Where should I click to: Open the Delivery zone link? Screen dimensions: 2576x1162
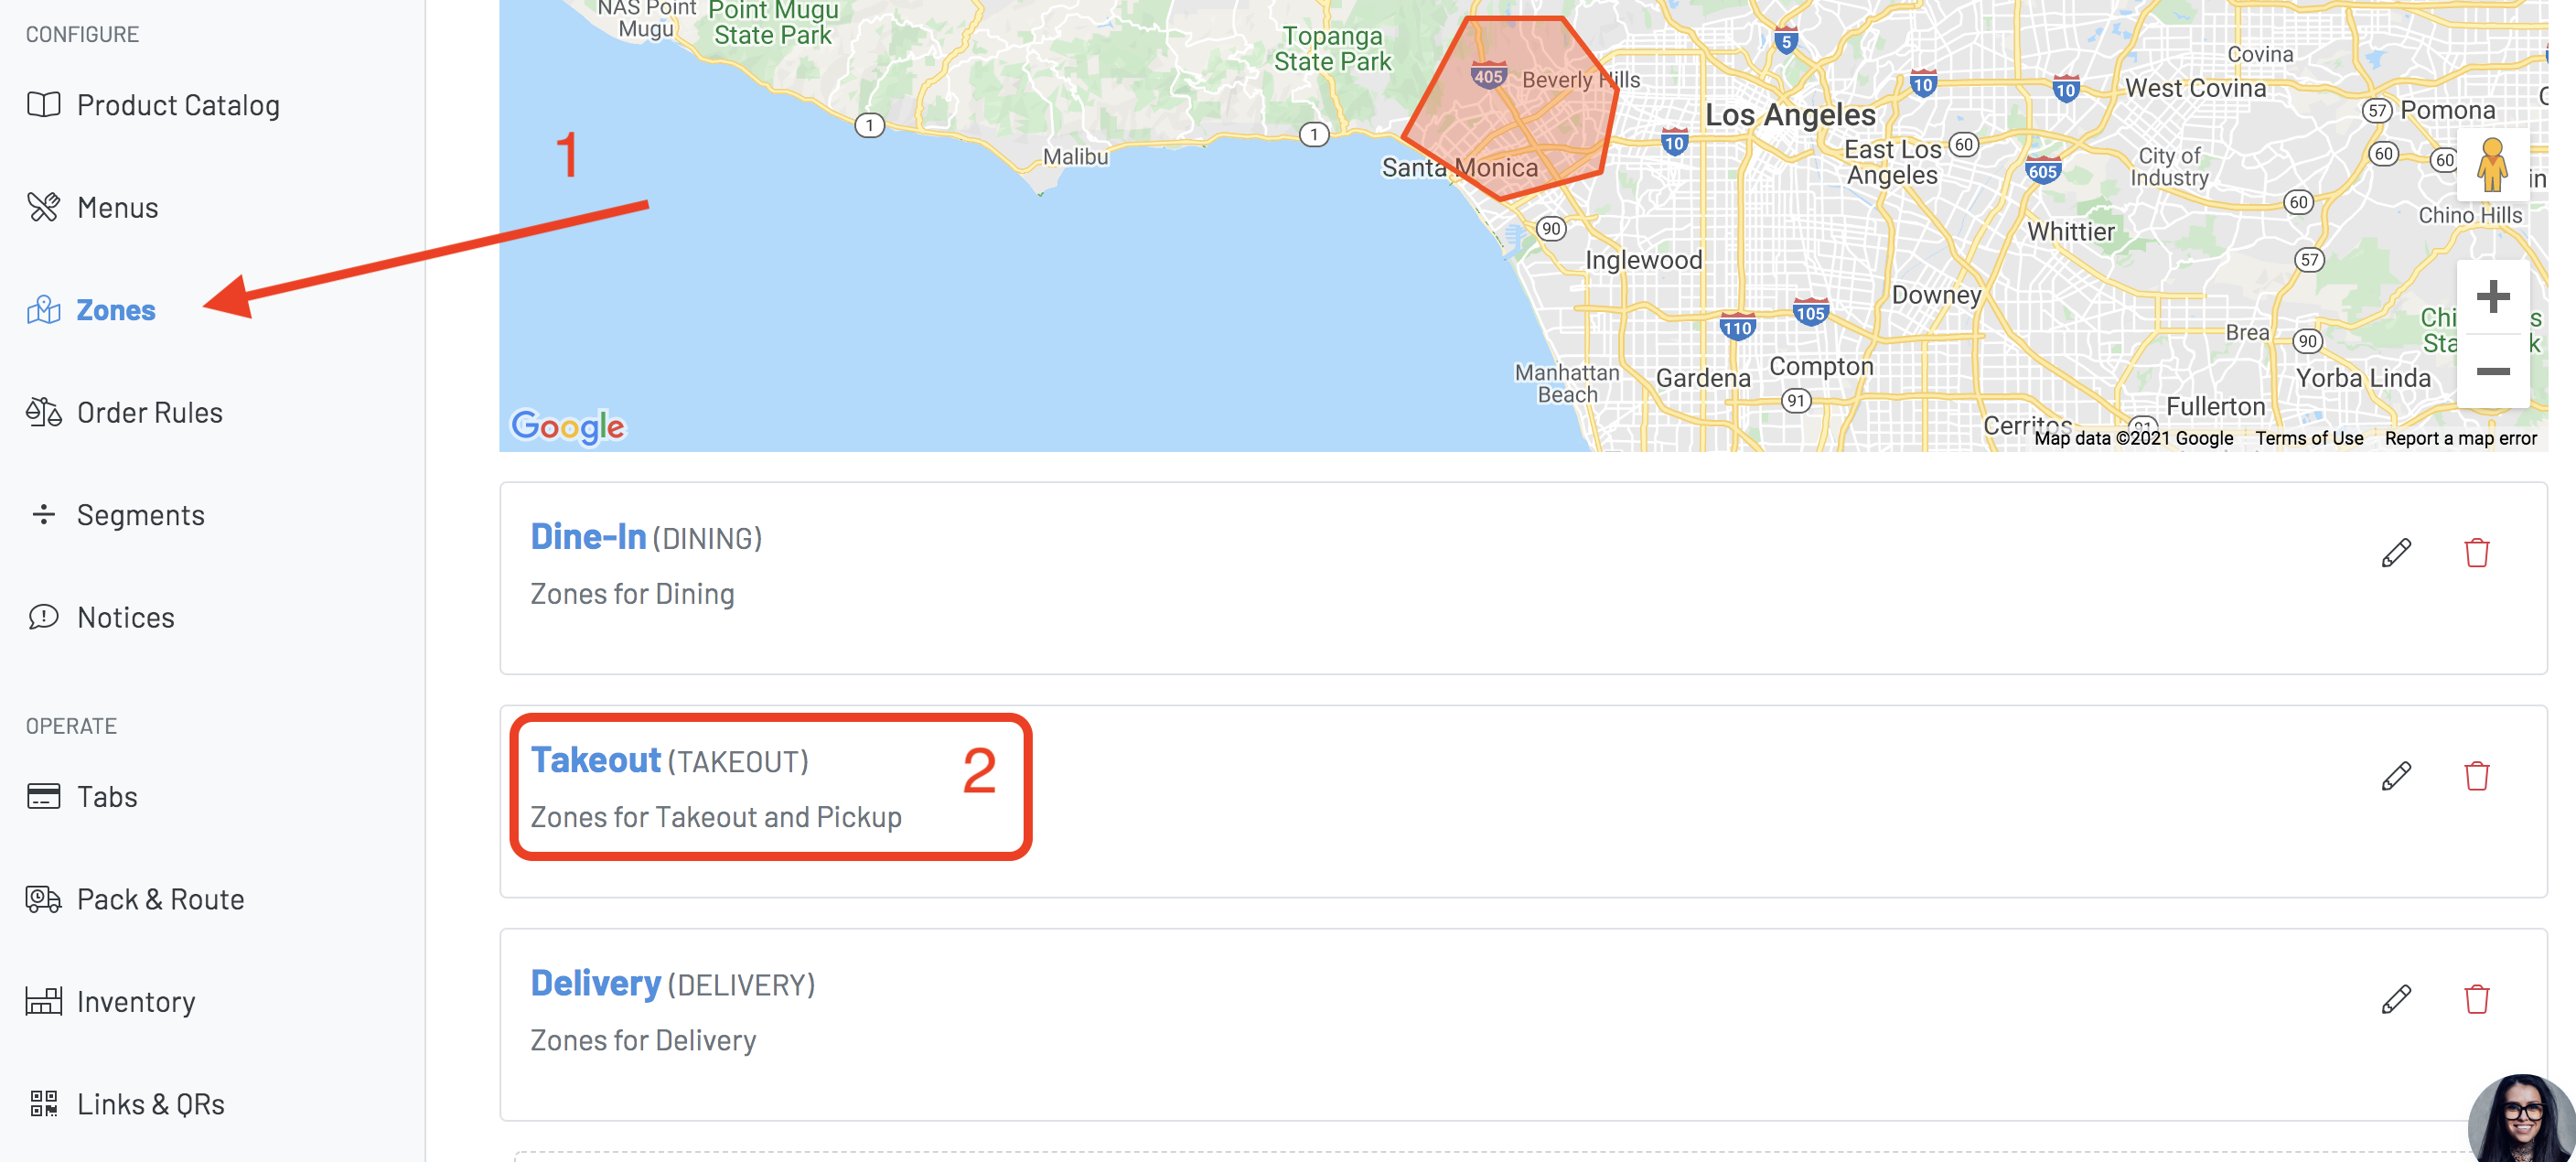pyautogui.click(x=595, y=983)
